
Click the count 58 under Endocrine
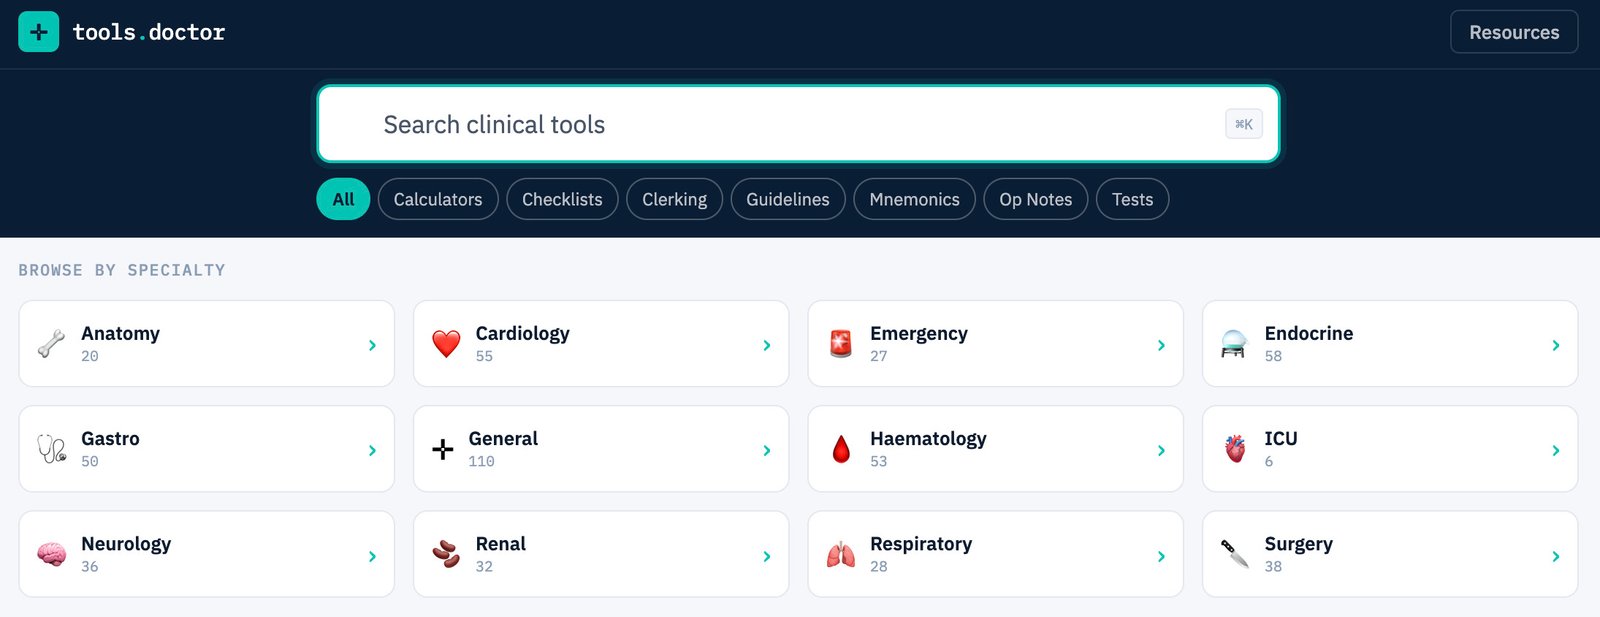coord(1273,356)
